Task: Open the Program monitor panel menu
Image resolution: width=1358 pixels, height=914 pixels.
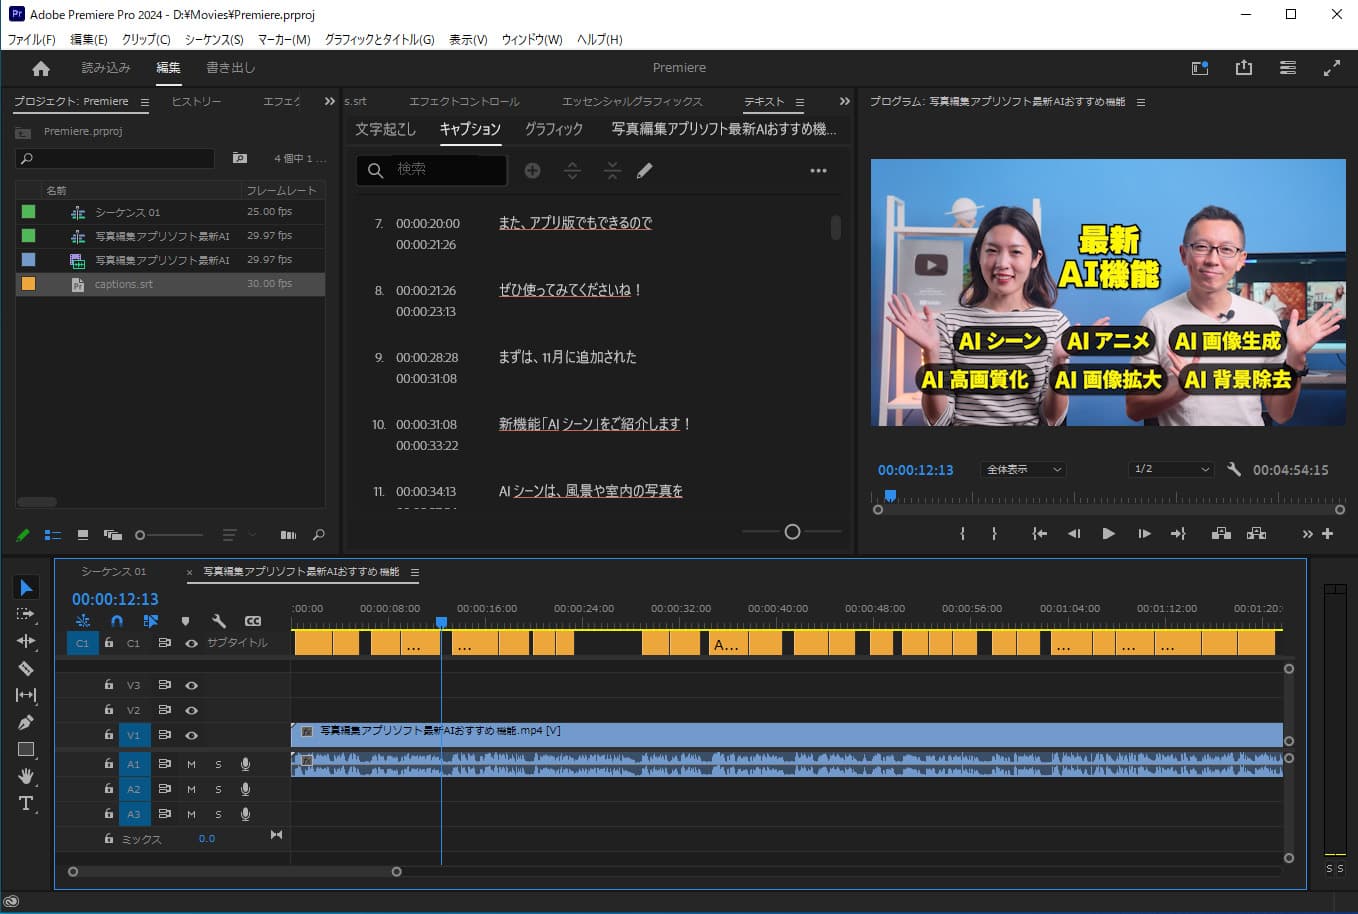Action: [1141, 102]
